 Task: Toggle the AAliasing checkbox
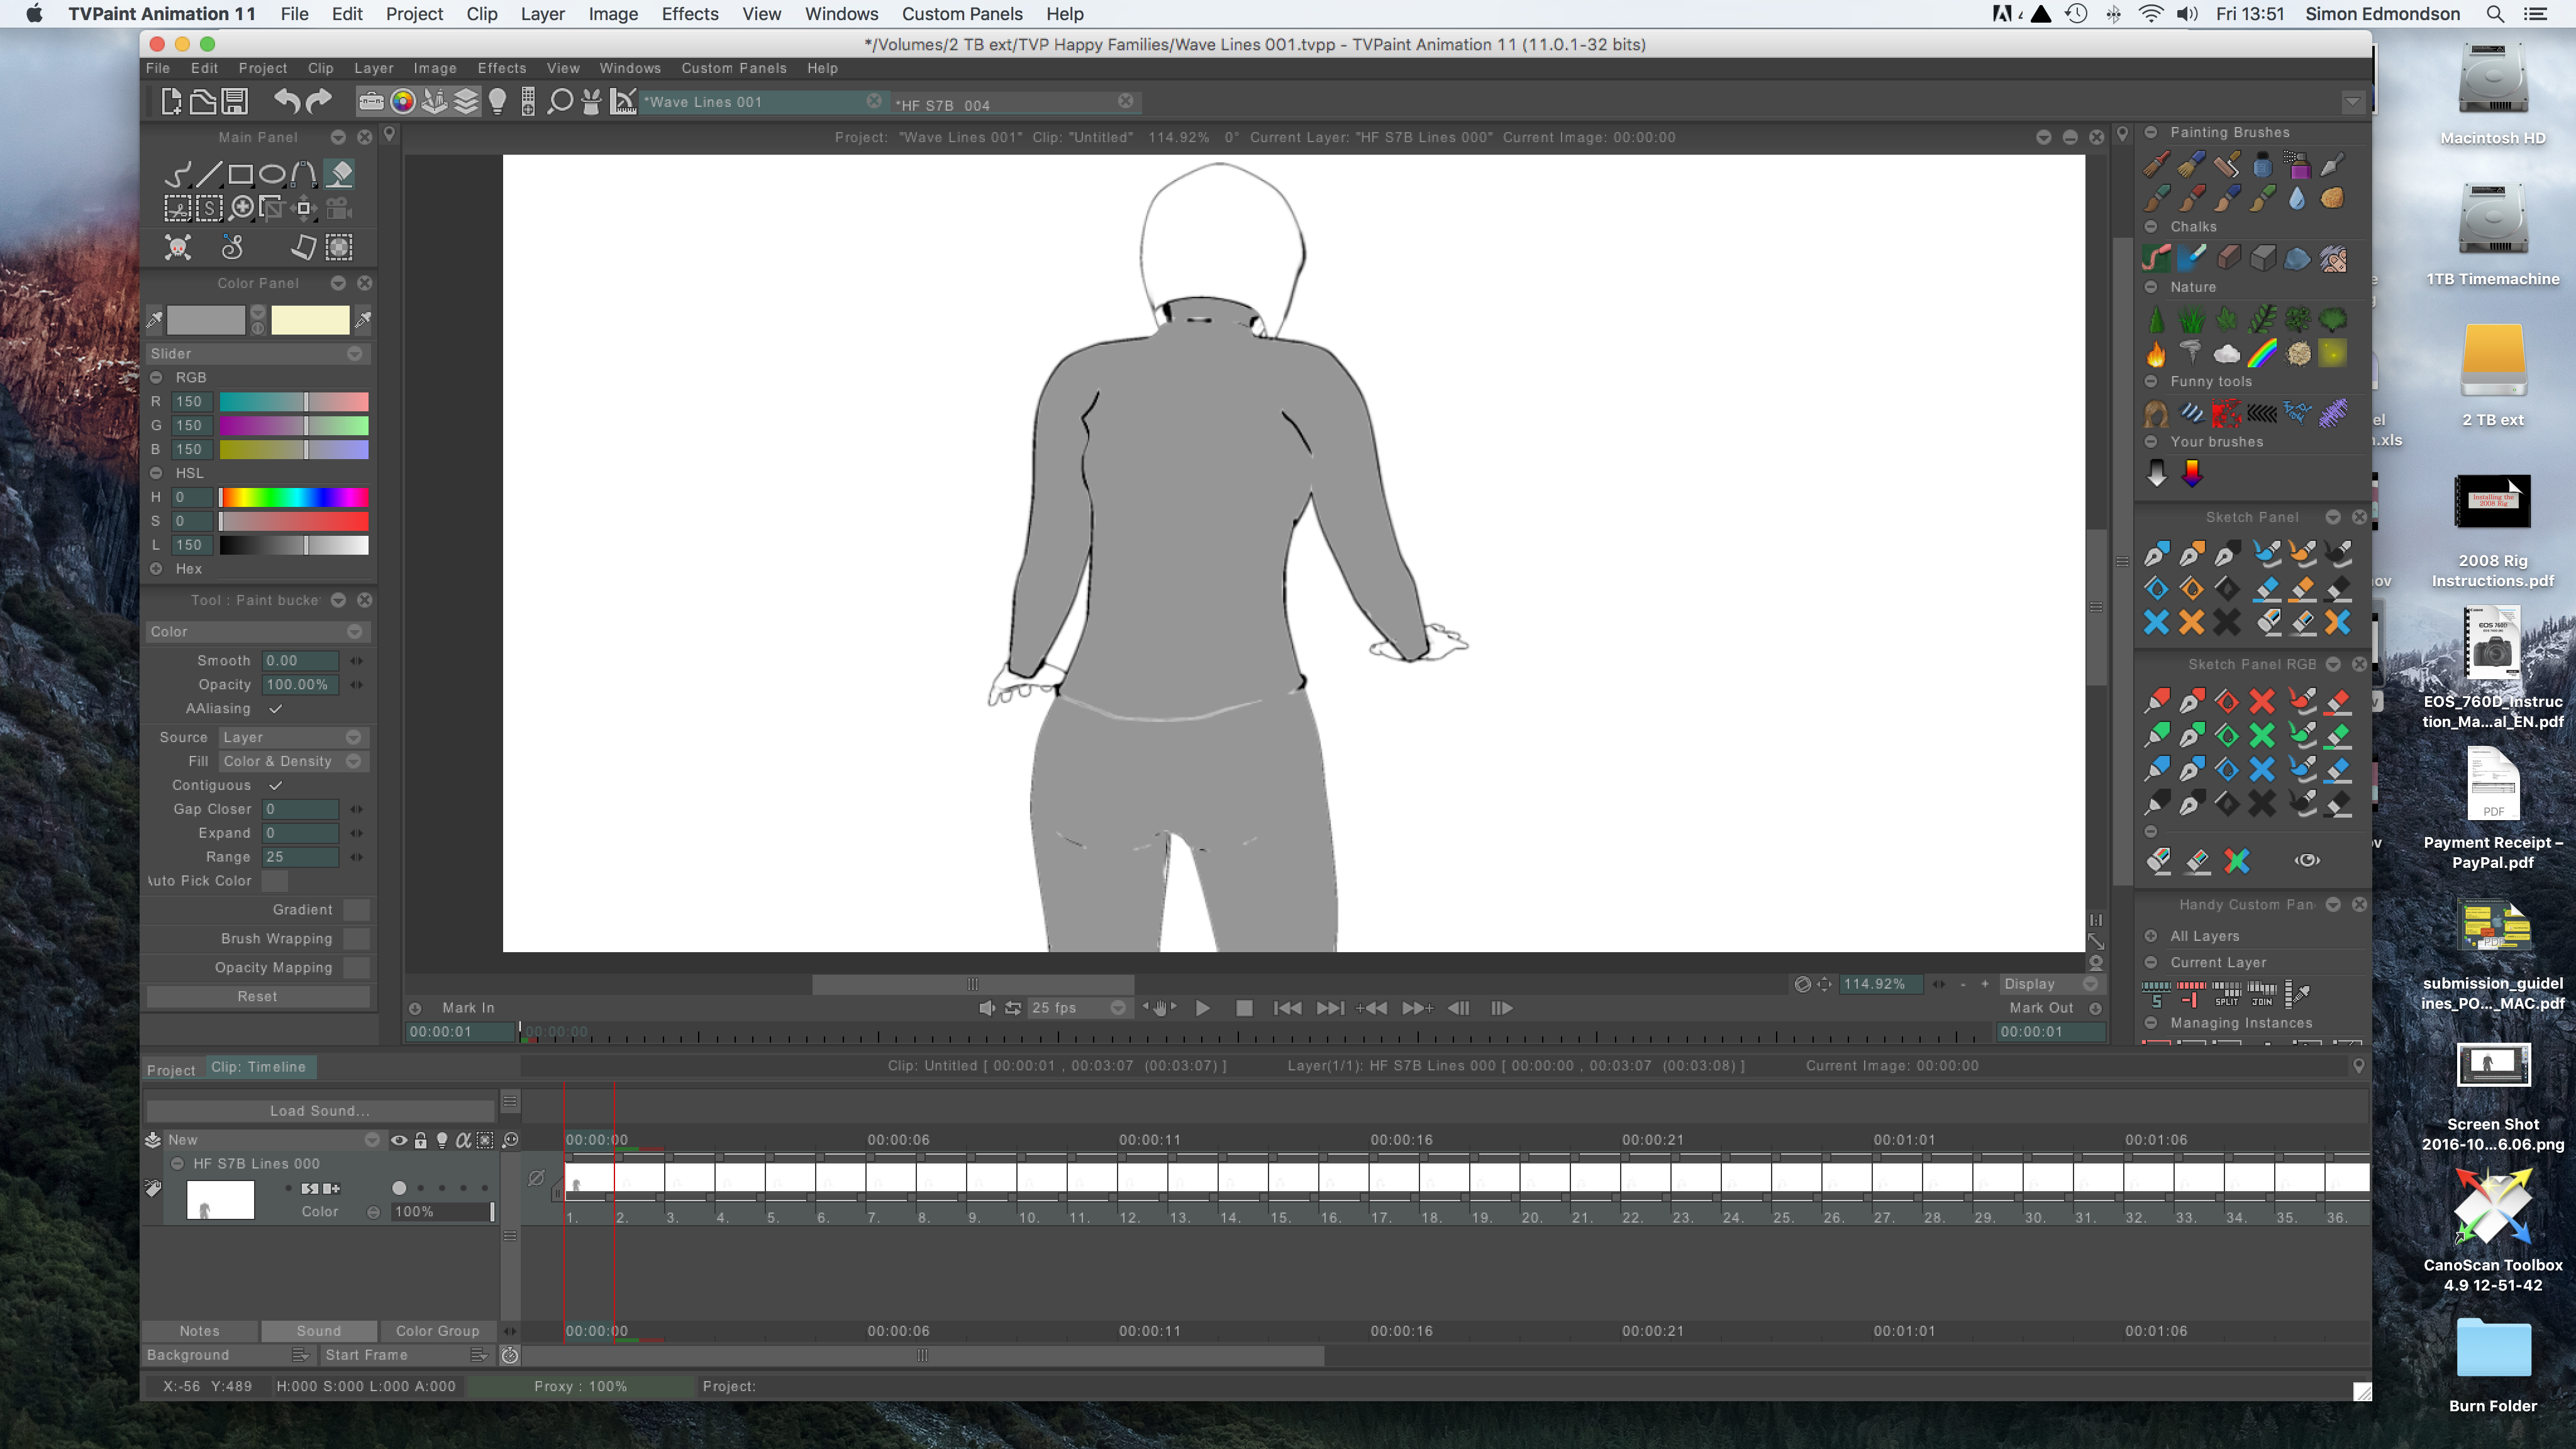275,708
